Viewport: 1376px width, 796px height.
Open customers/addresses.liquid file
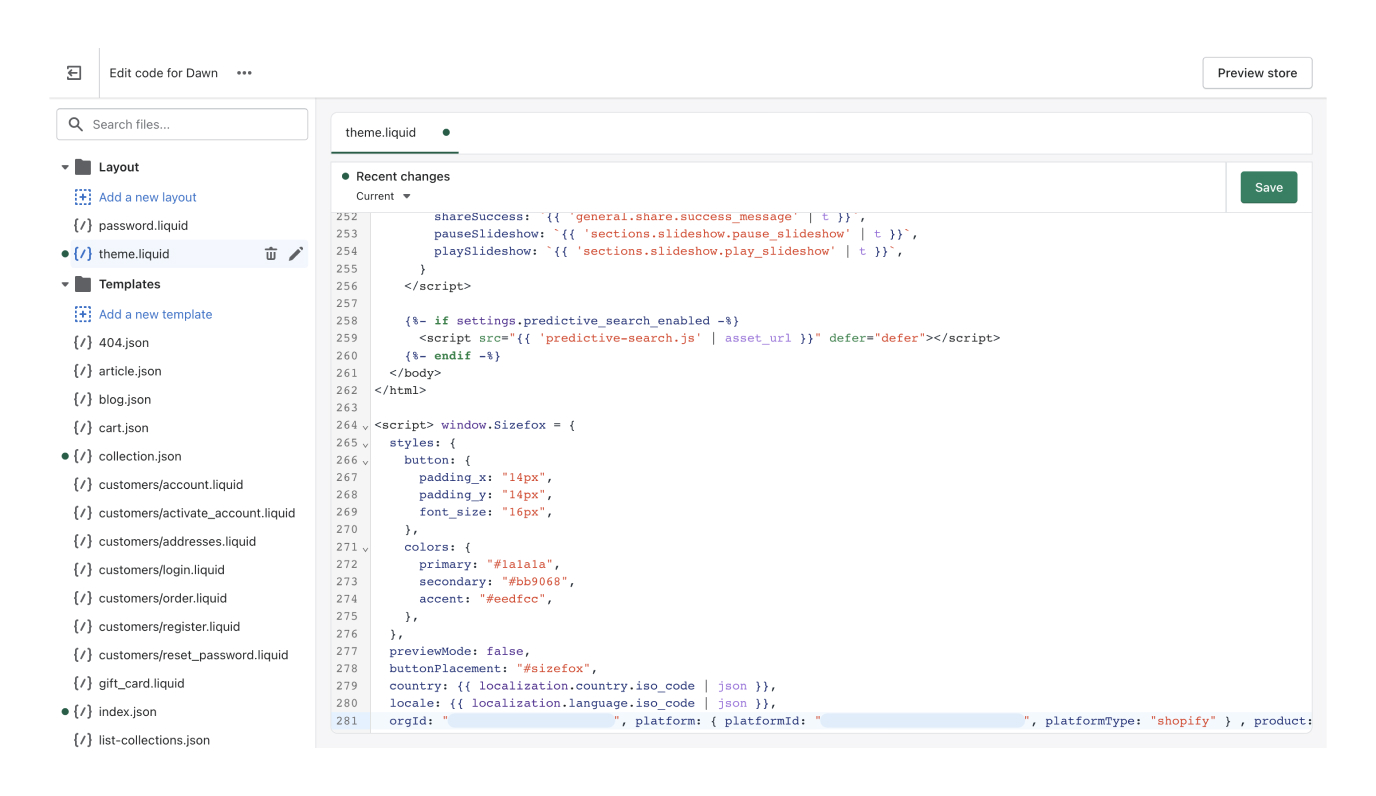(177, 542)
